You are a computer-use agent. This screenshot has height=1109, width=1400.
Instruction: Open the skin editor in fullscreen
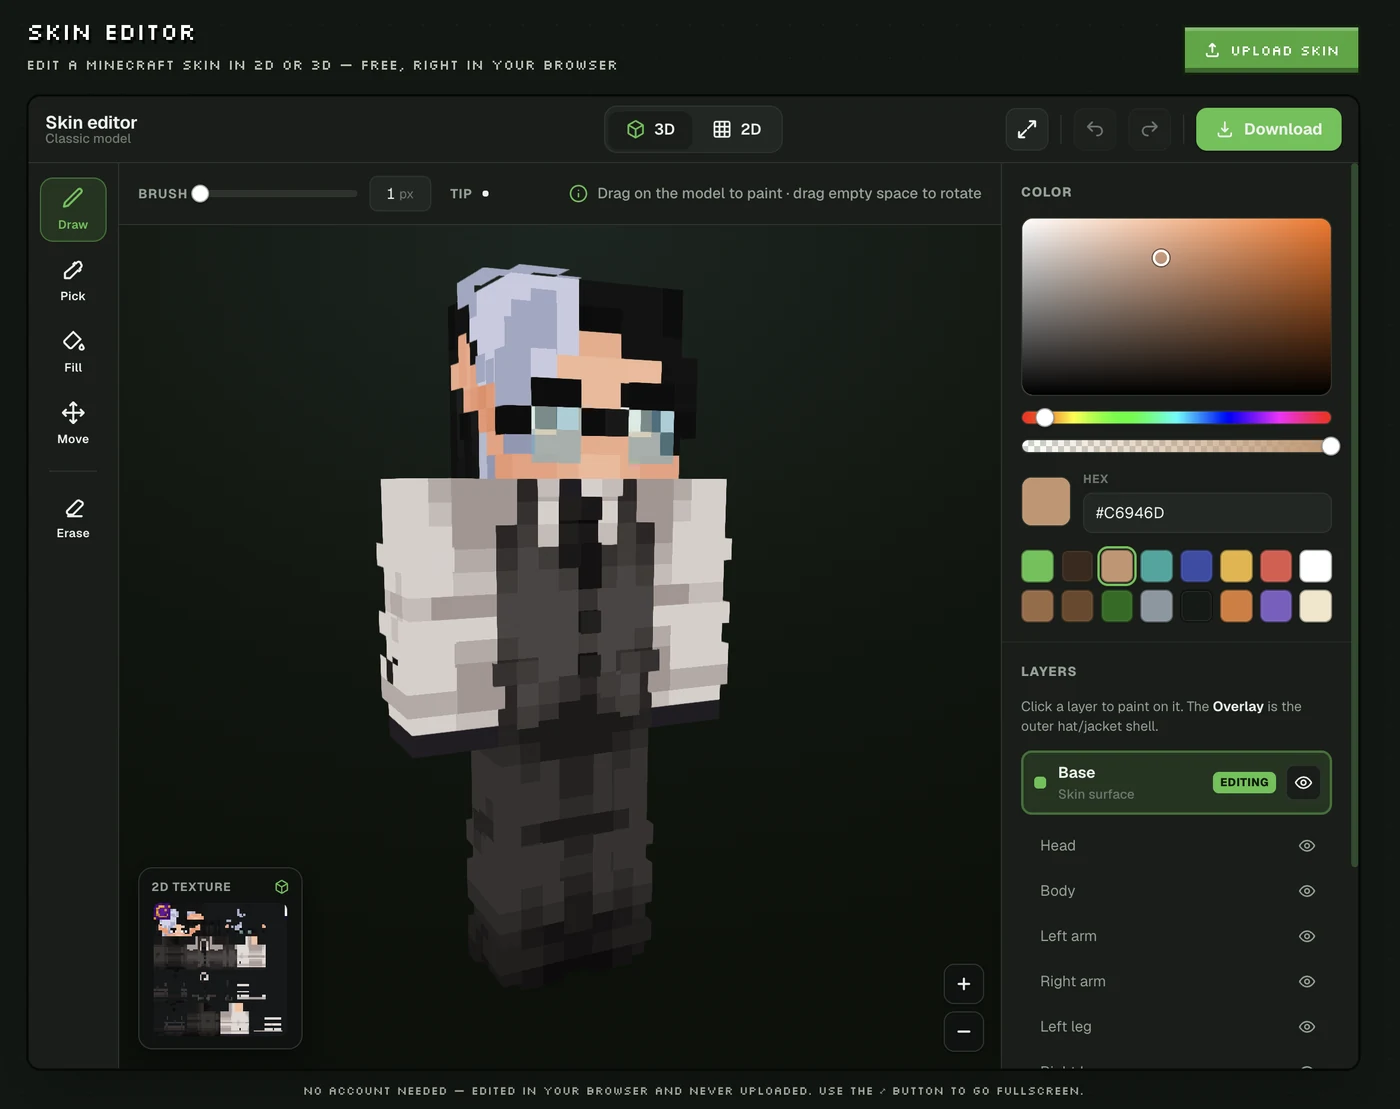tap(1027, 129)
